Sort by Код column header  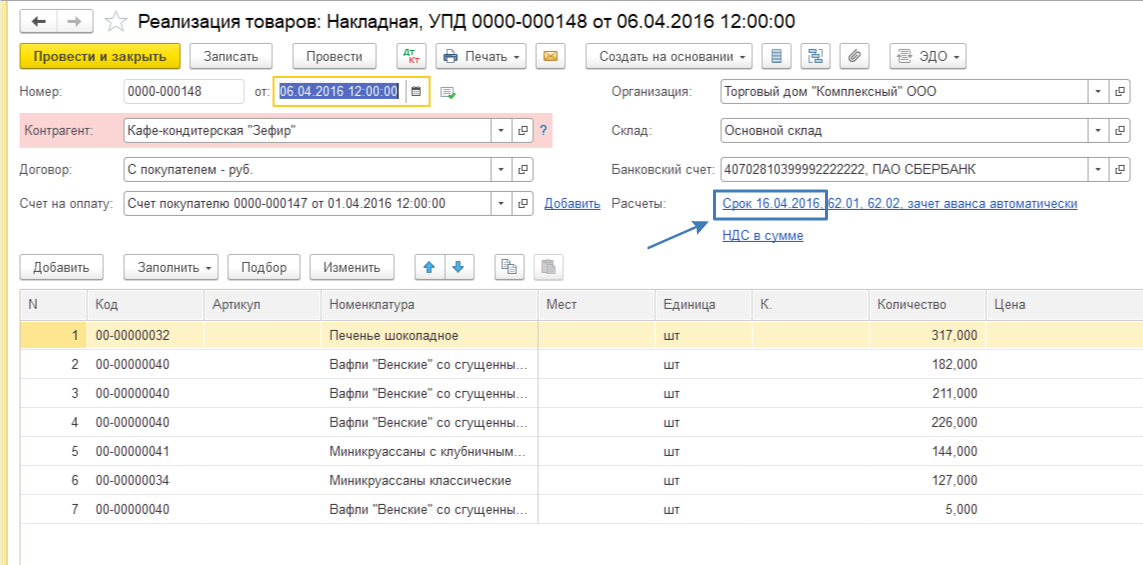click(146, 305)
